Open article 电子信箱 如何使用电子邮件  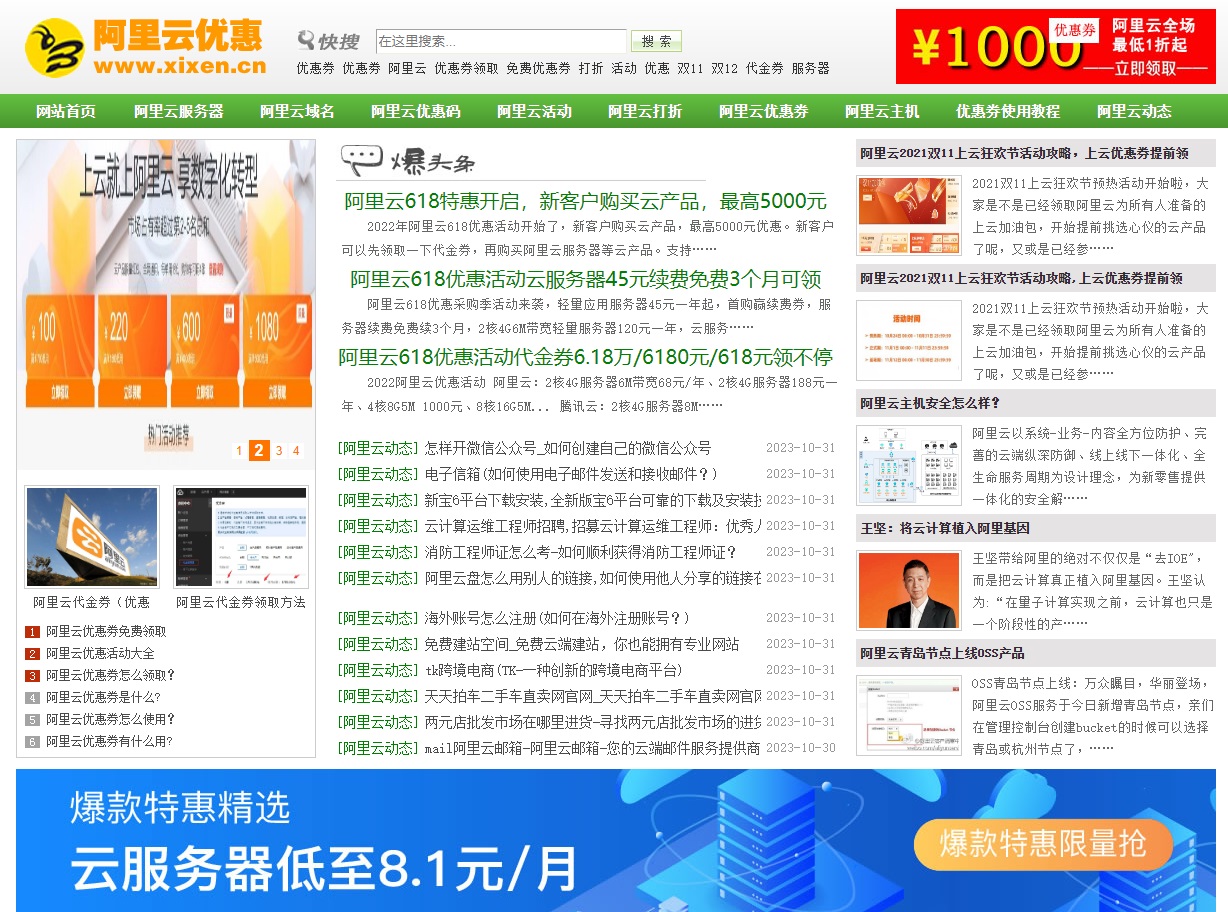click(571, 474)
